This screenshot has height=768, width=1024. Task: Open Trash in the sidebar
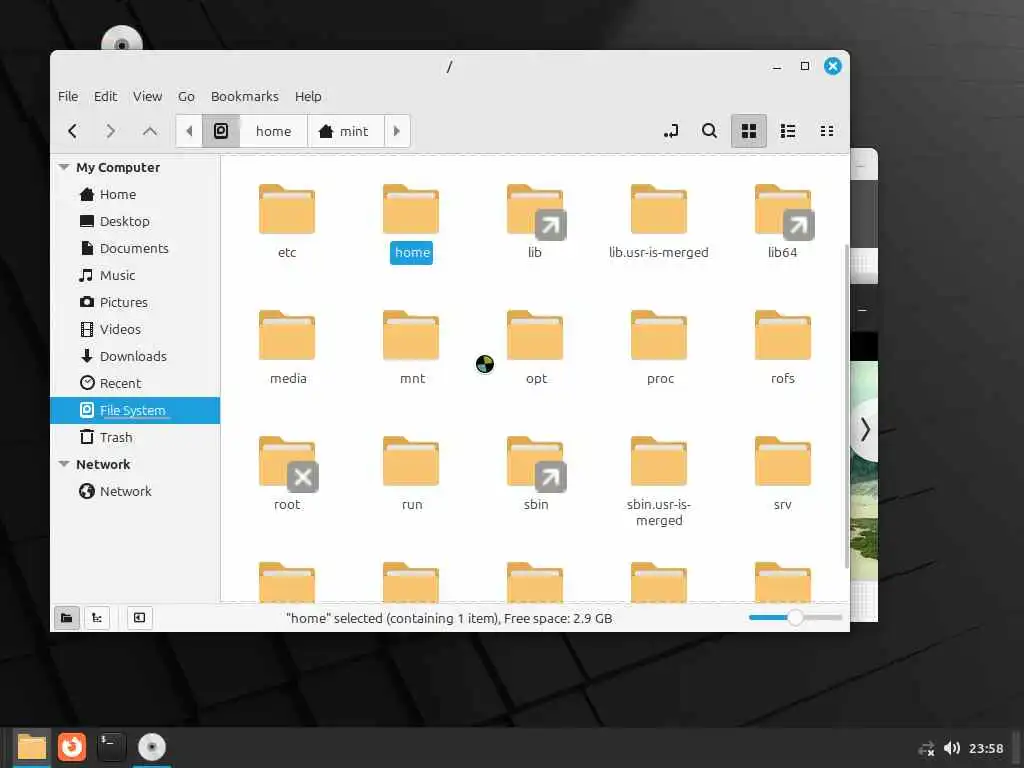tap(135, 438)
